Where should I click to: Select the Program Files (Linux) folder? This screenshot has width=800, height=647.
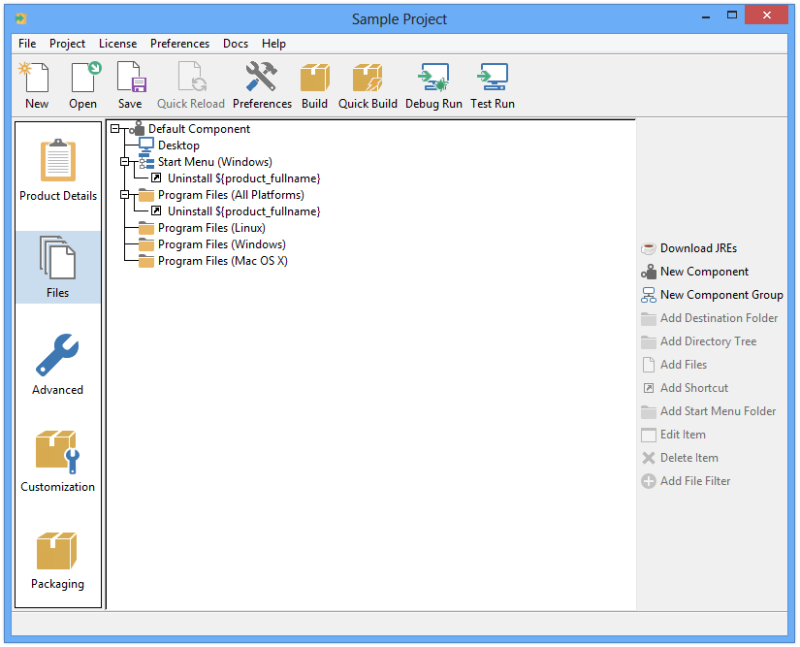point(212,228)
